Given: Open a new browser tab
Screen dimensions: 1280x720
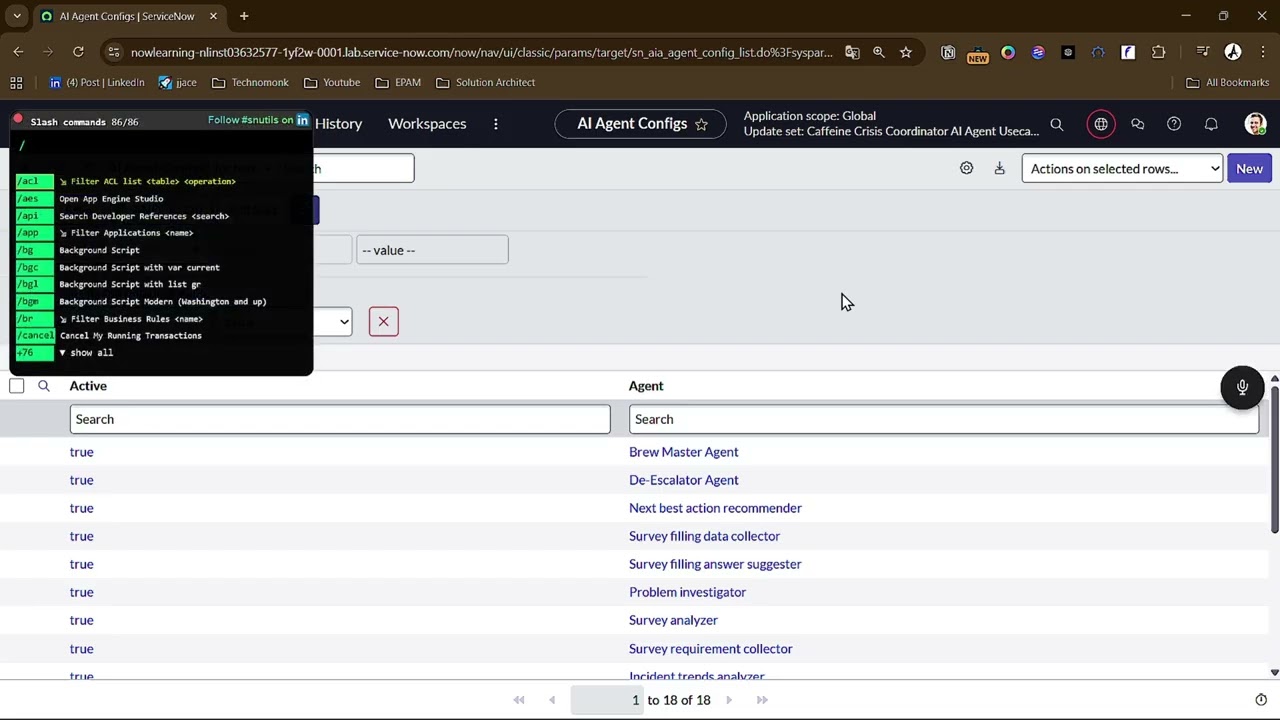Looking at the screenshot, I should click(244, 16).
